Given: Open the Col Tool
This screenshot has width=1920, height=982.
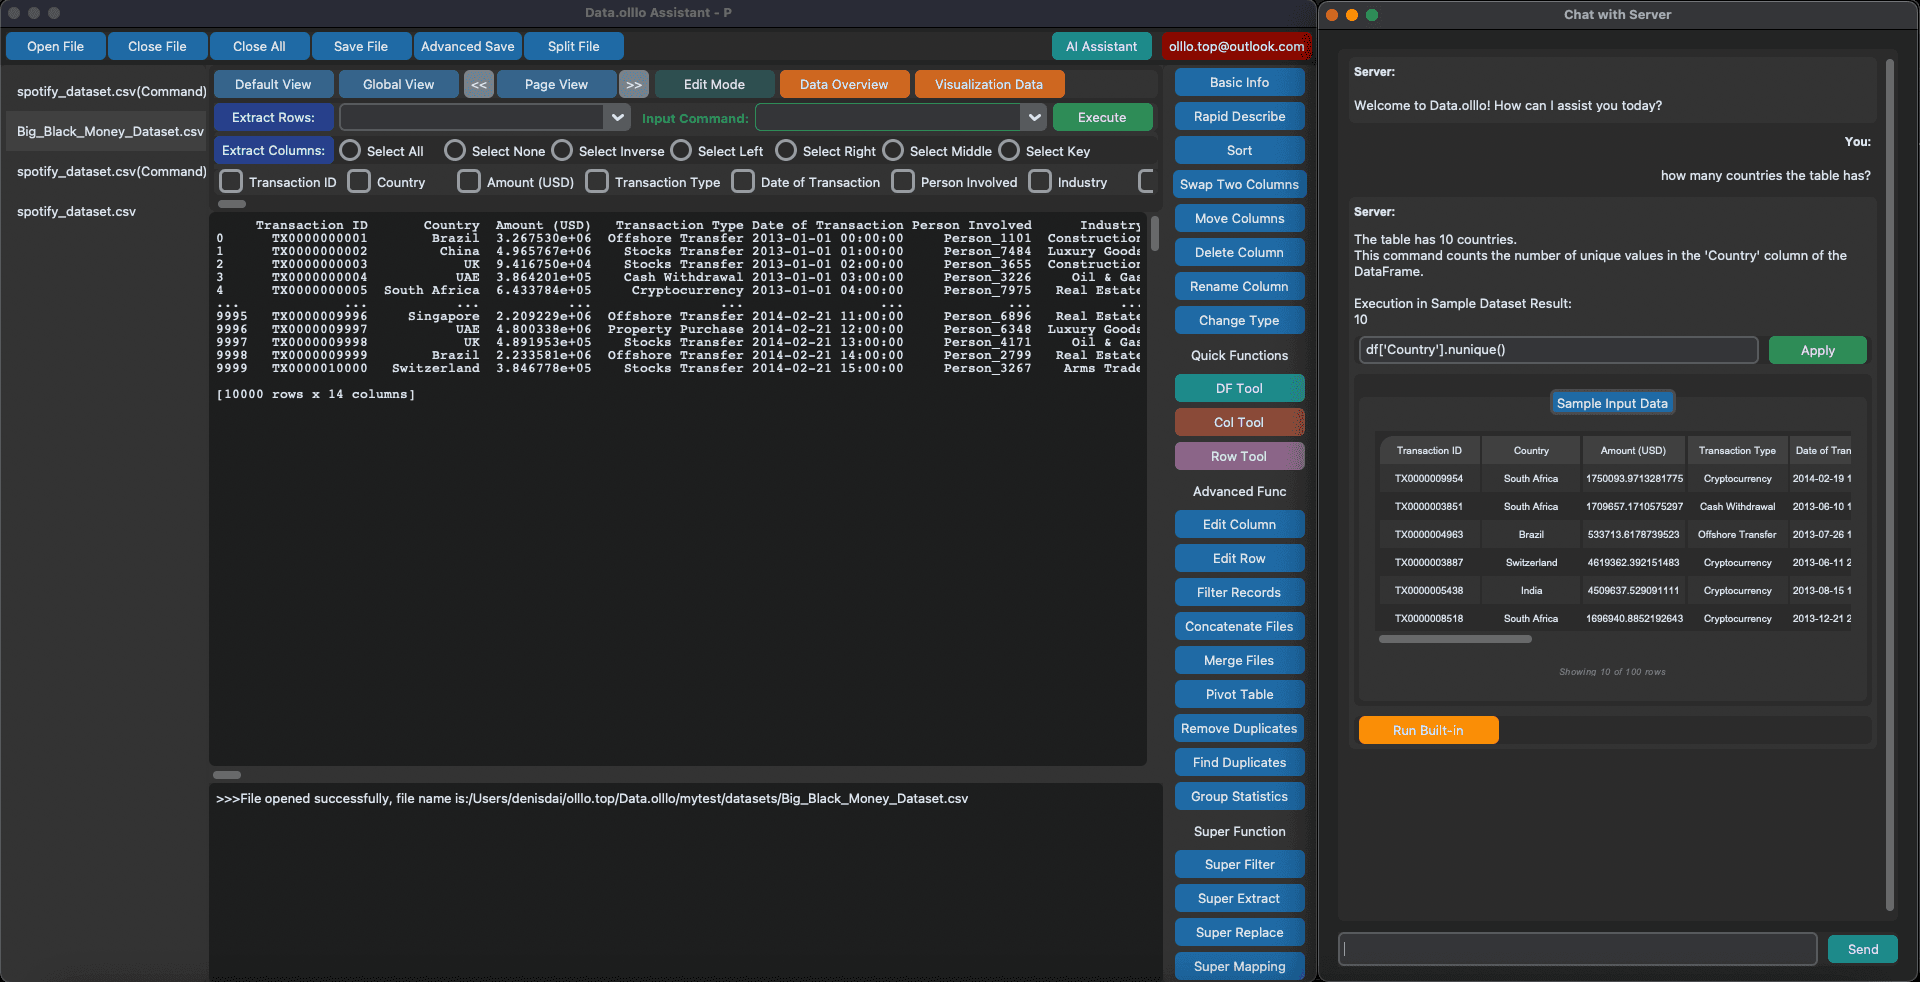Looking at the screenshot, I should (x=1239, y=422).
